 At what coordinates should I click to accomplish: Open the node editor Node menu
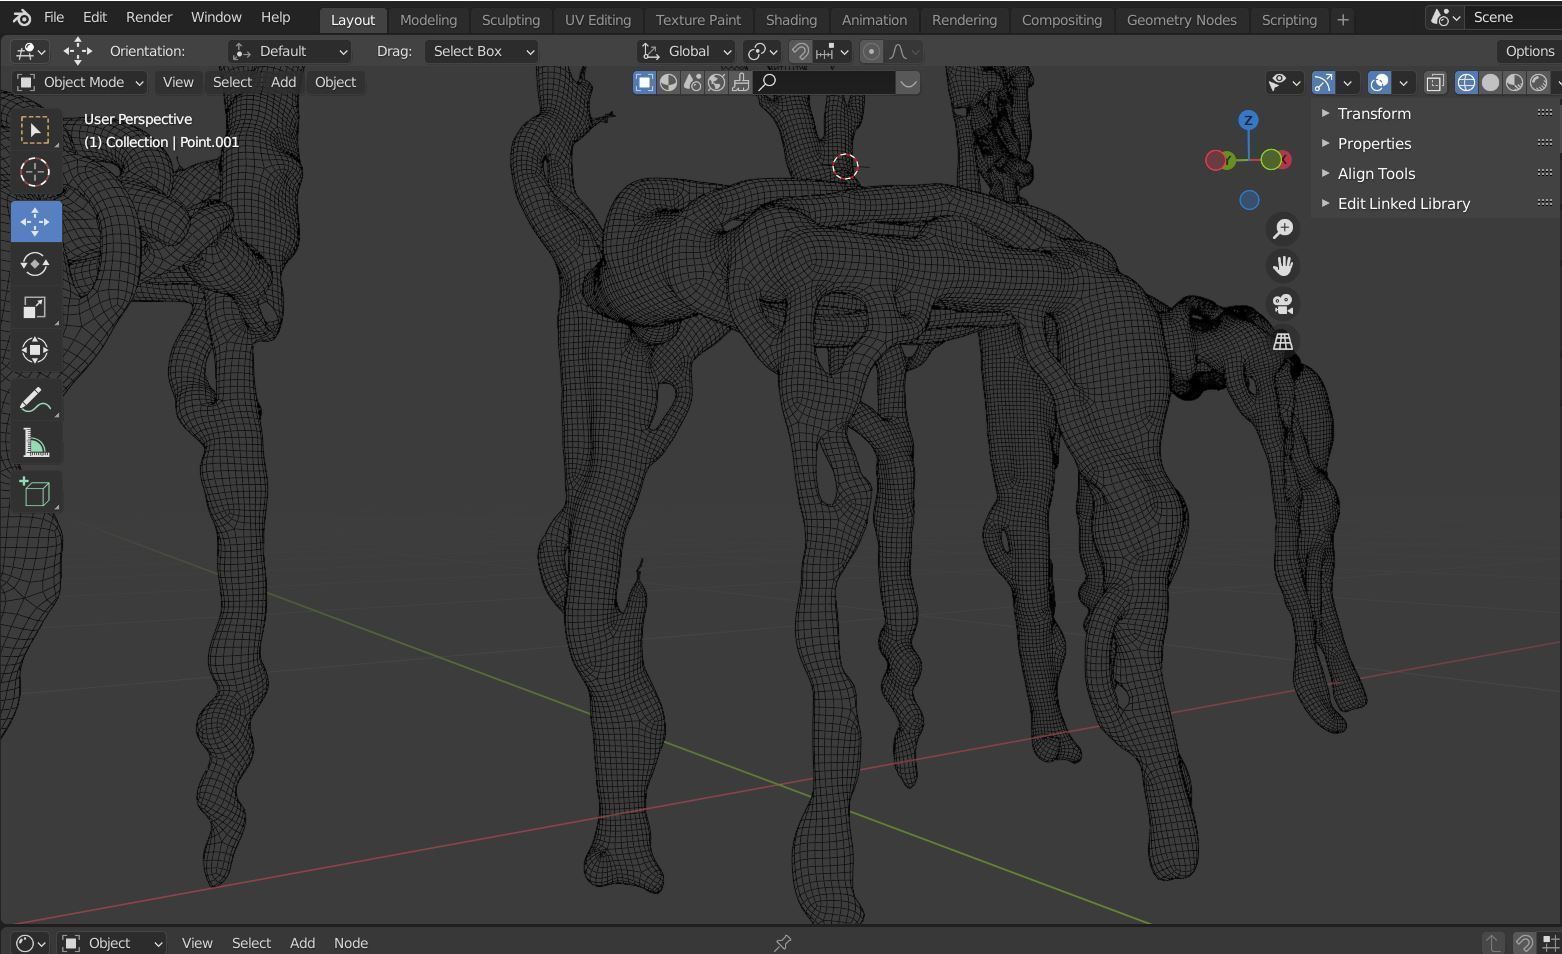point(351,943)
